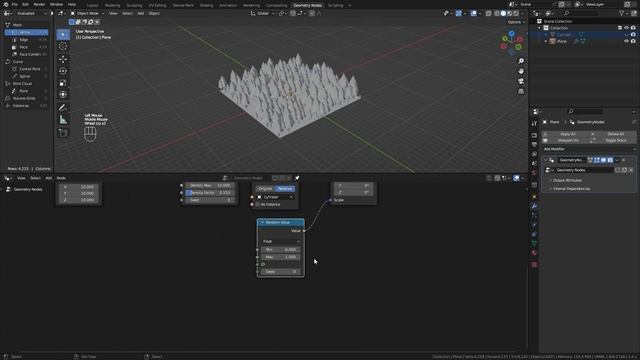Toggle modifier realtime display on GeometryNodes
The height and width of the screenshot is (360, 640).
[603, 160]
